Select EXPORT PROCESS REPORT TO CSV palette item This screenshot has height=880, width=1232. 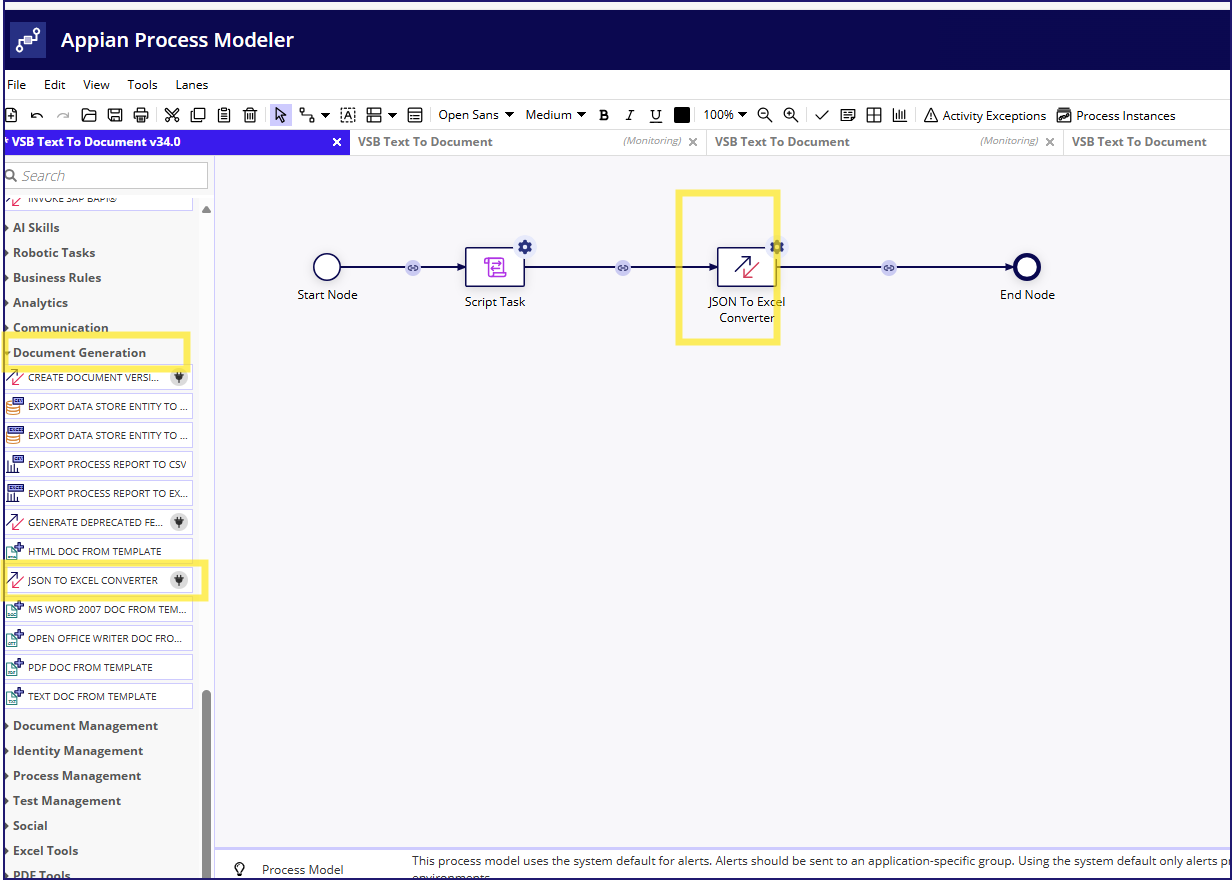point(98,464)
